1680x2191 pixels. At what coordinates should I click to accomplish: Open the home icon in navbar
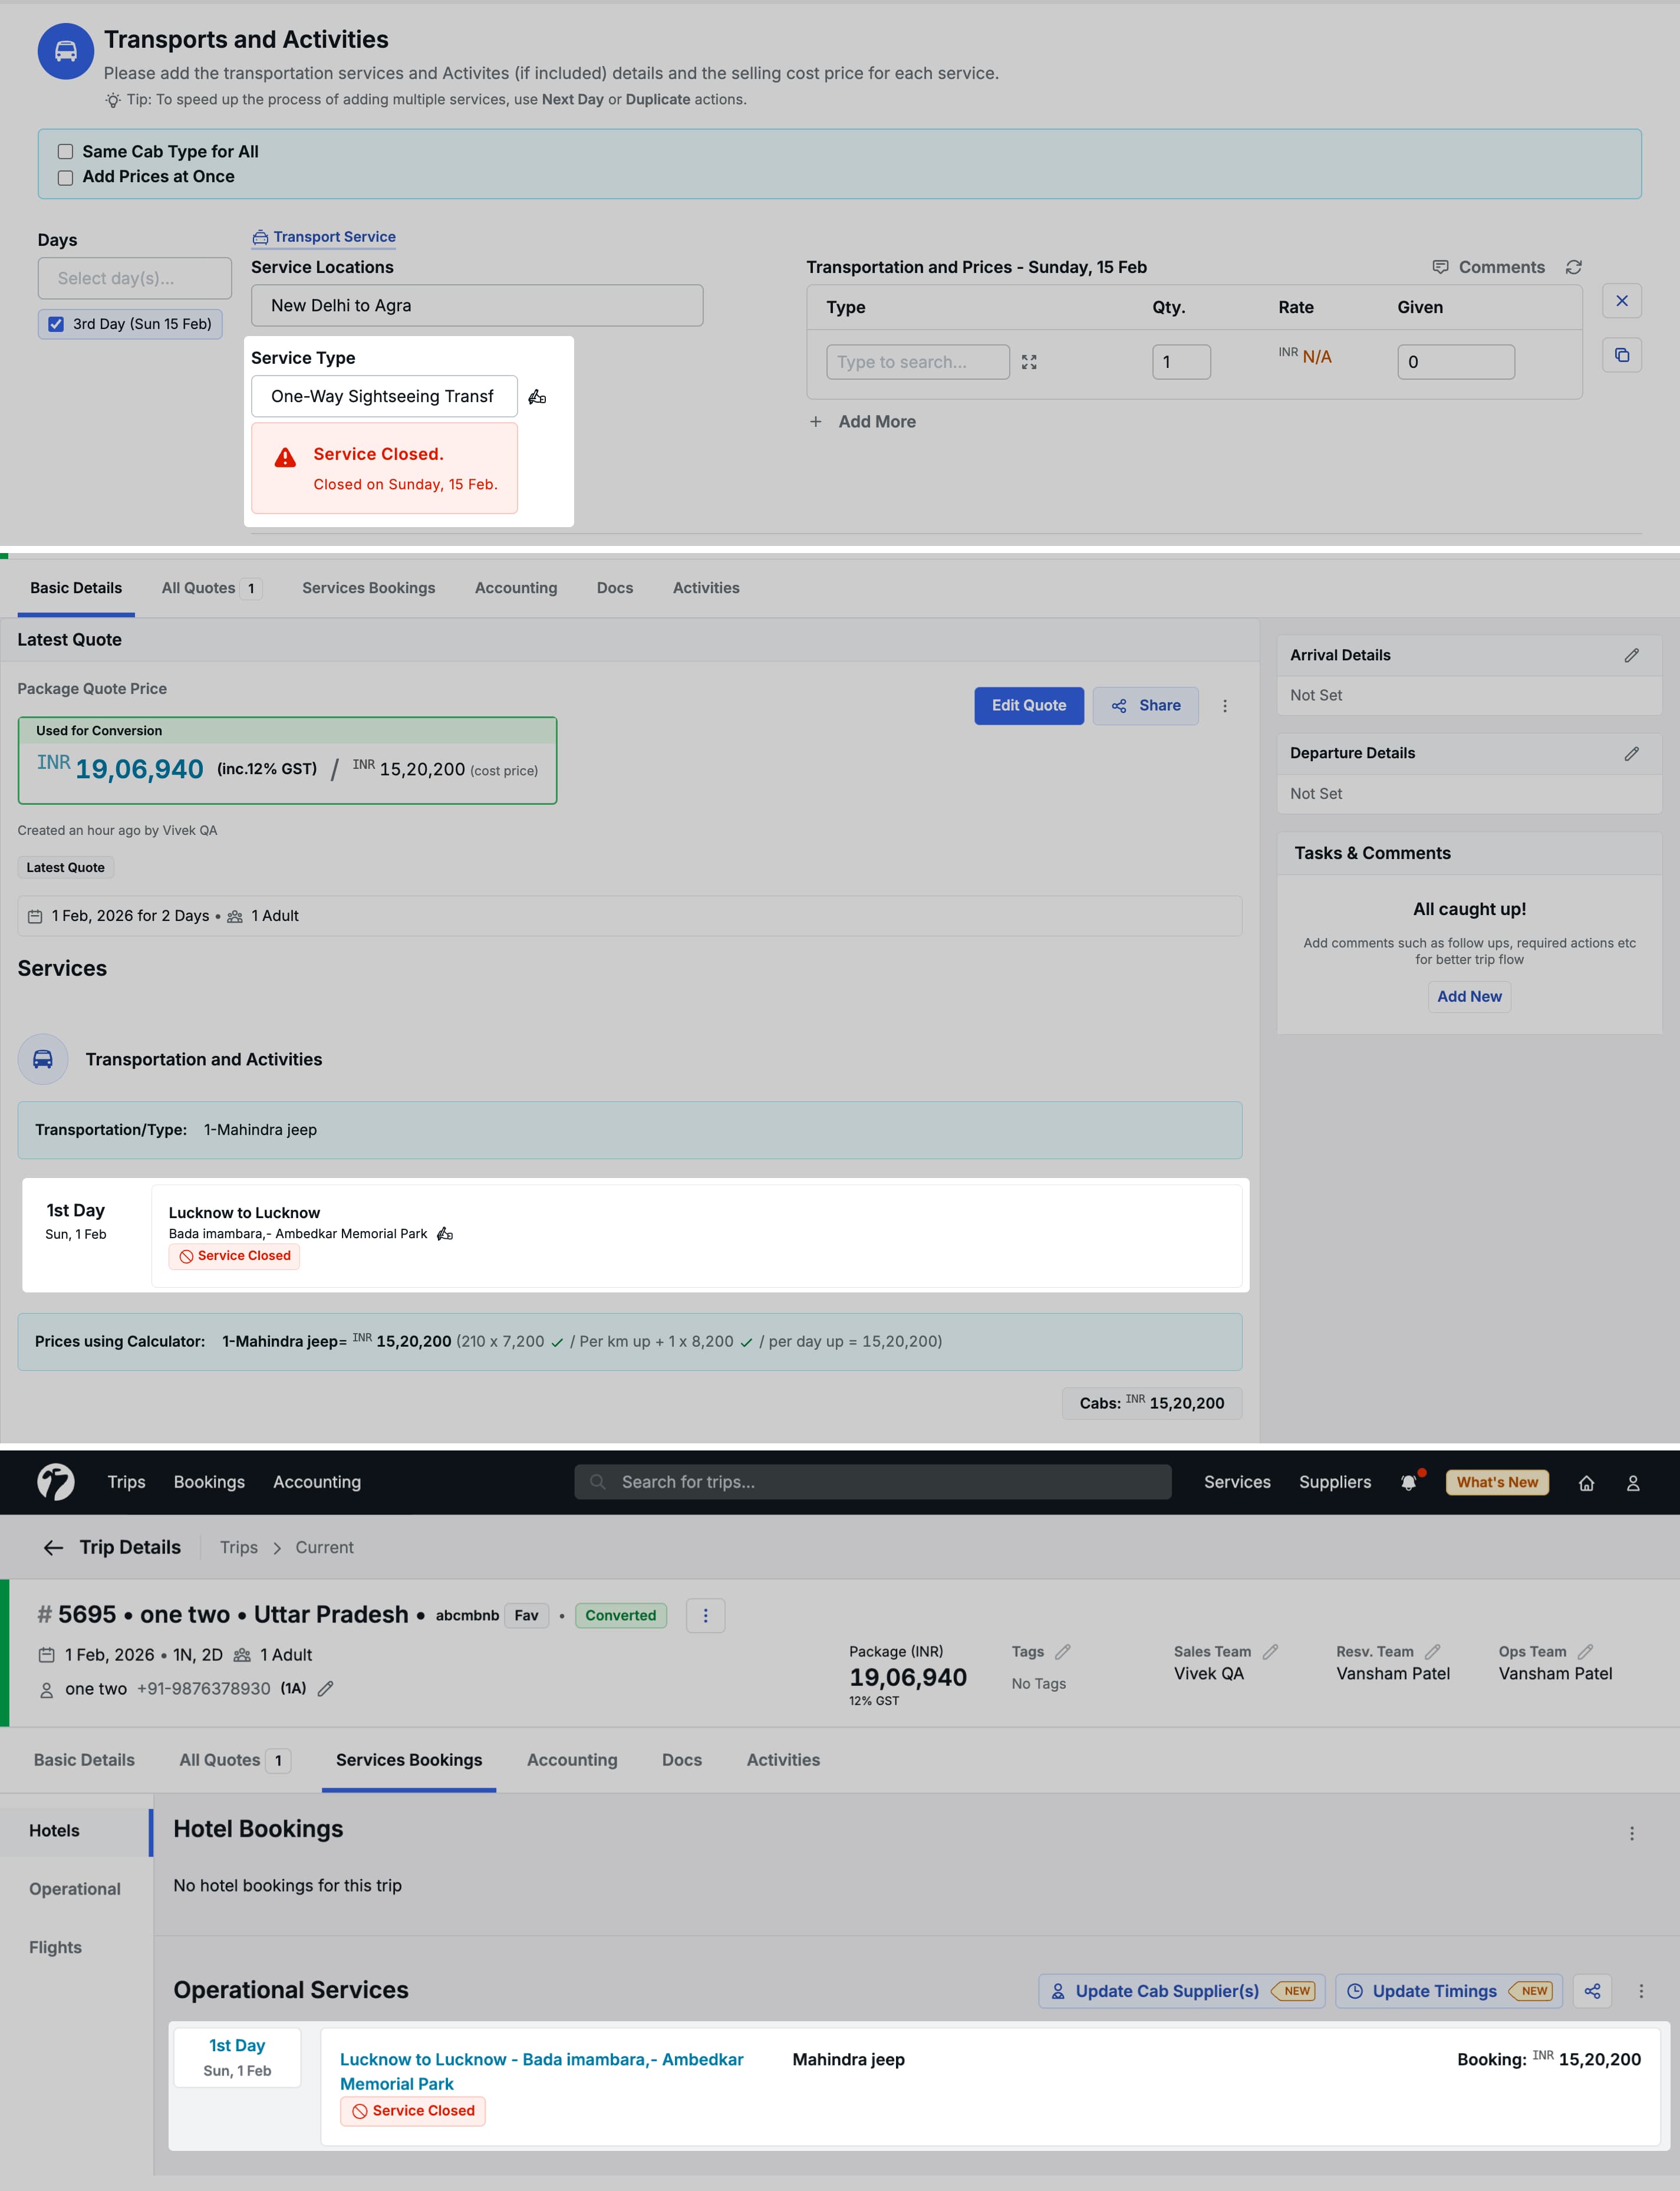1586,1483
